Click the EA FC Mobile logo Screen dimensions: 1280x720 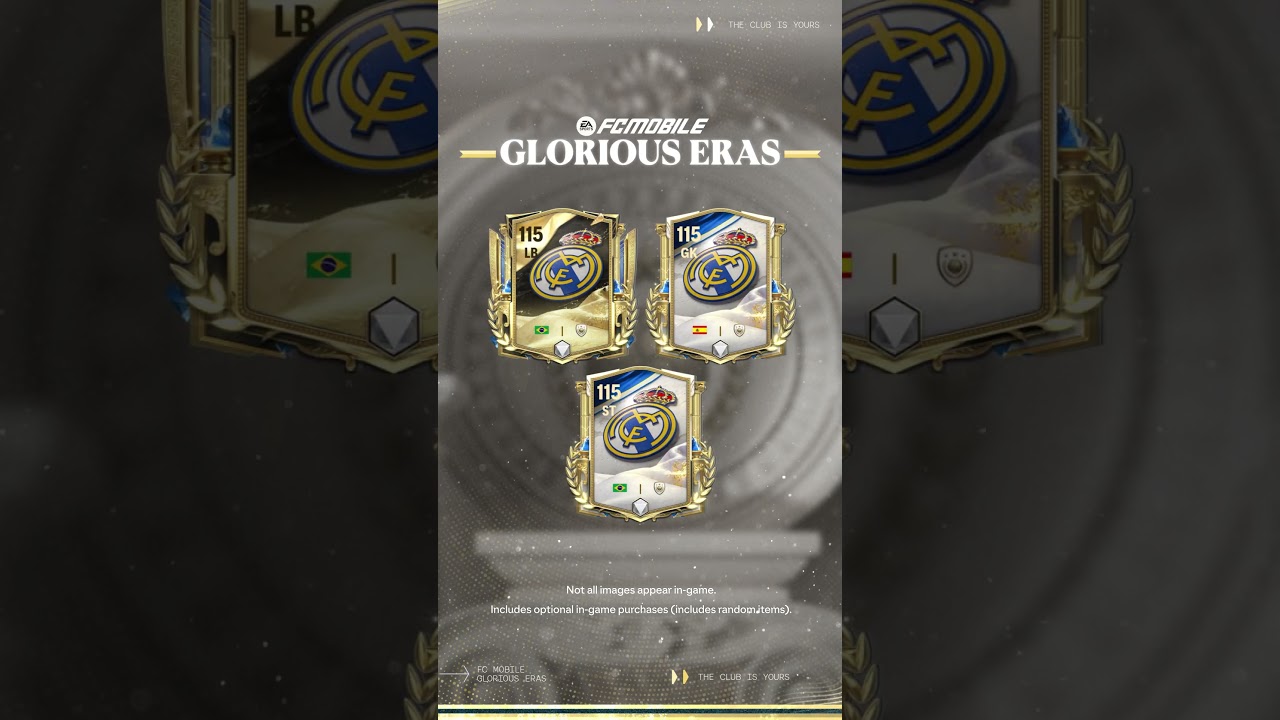641,126
